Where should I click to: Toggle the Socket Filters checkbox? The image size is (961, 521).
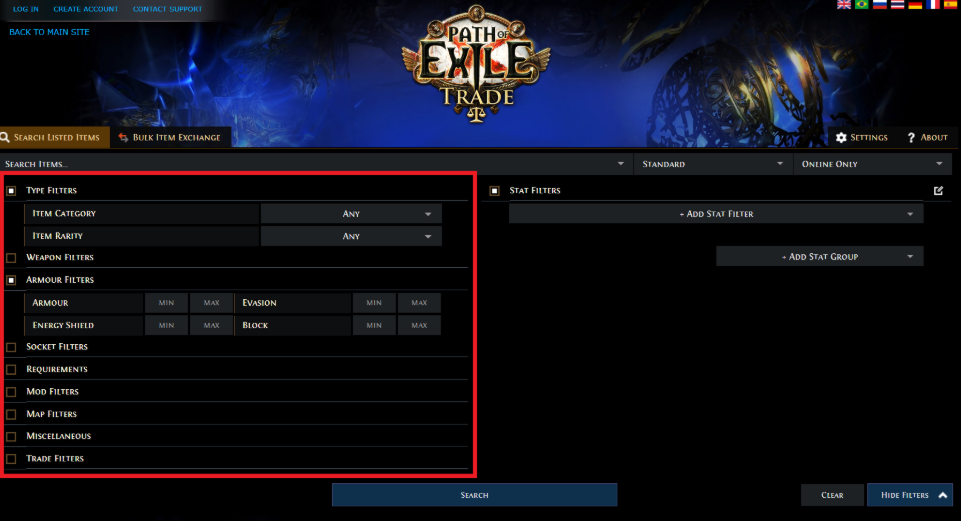11,347
